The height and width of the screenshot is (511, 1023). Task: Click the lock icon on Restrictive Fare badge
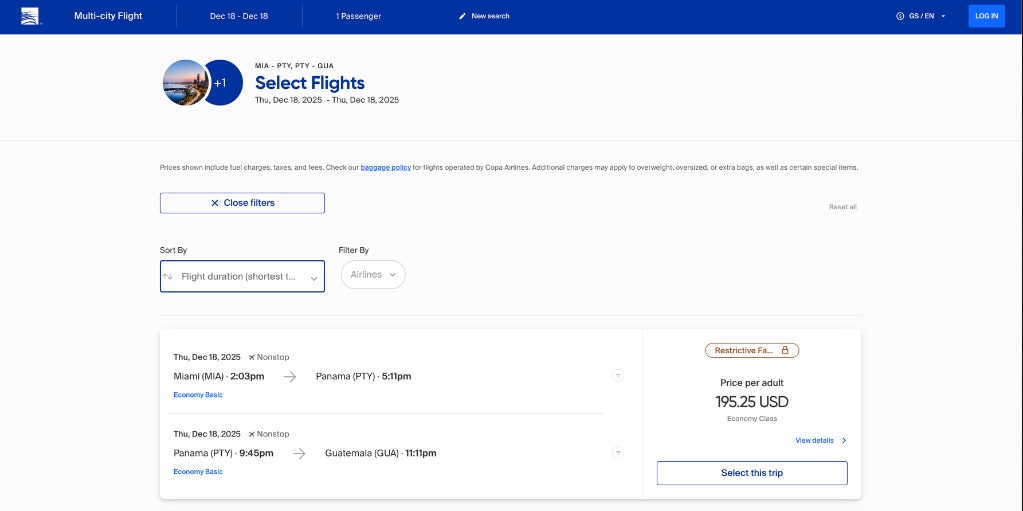tap(785, 350)
